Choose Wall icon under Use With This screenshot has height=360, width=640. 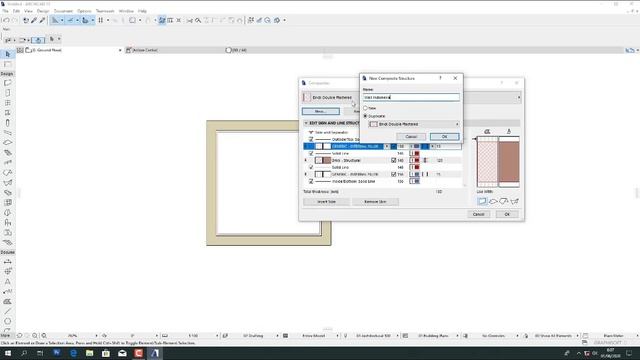[x=482, y=201]
